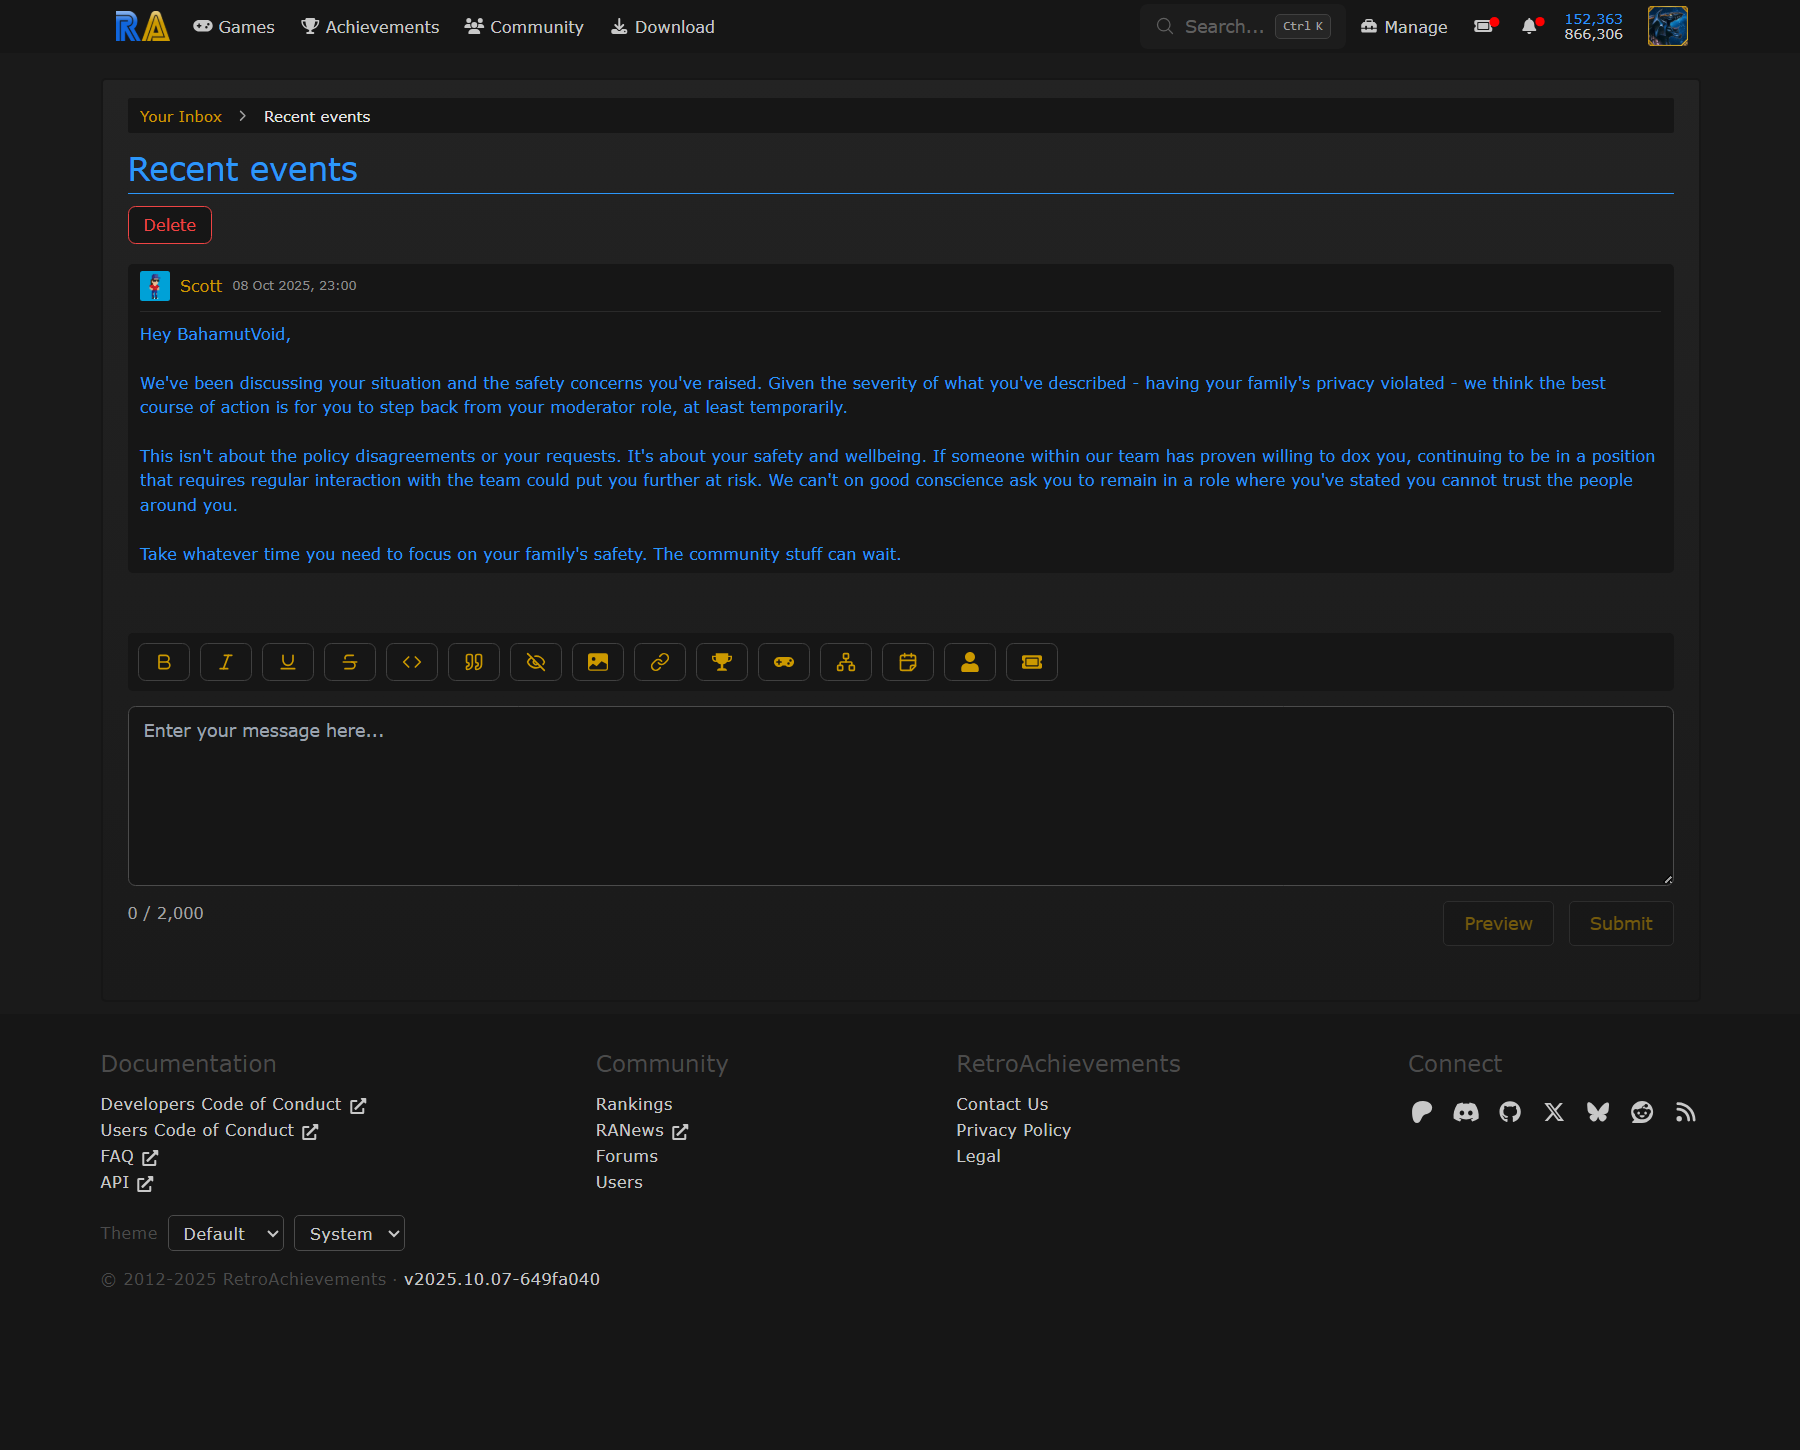Insert an event reference with the calendar icon

(x=908, y=662)
